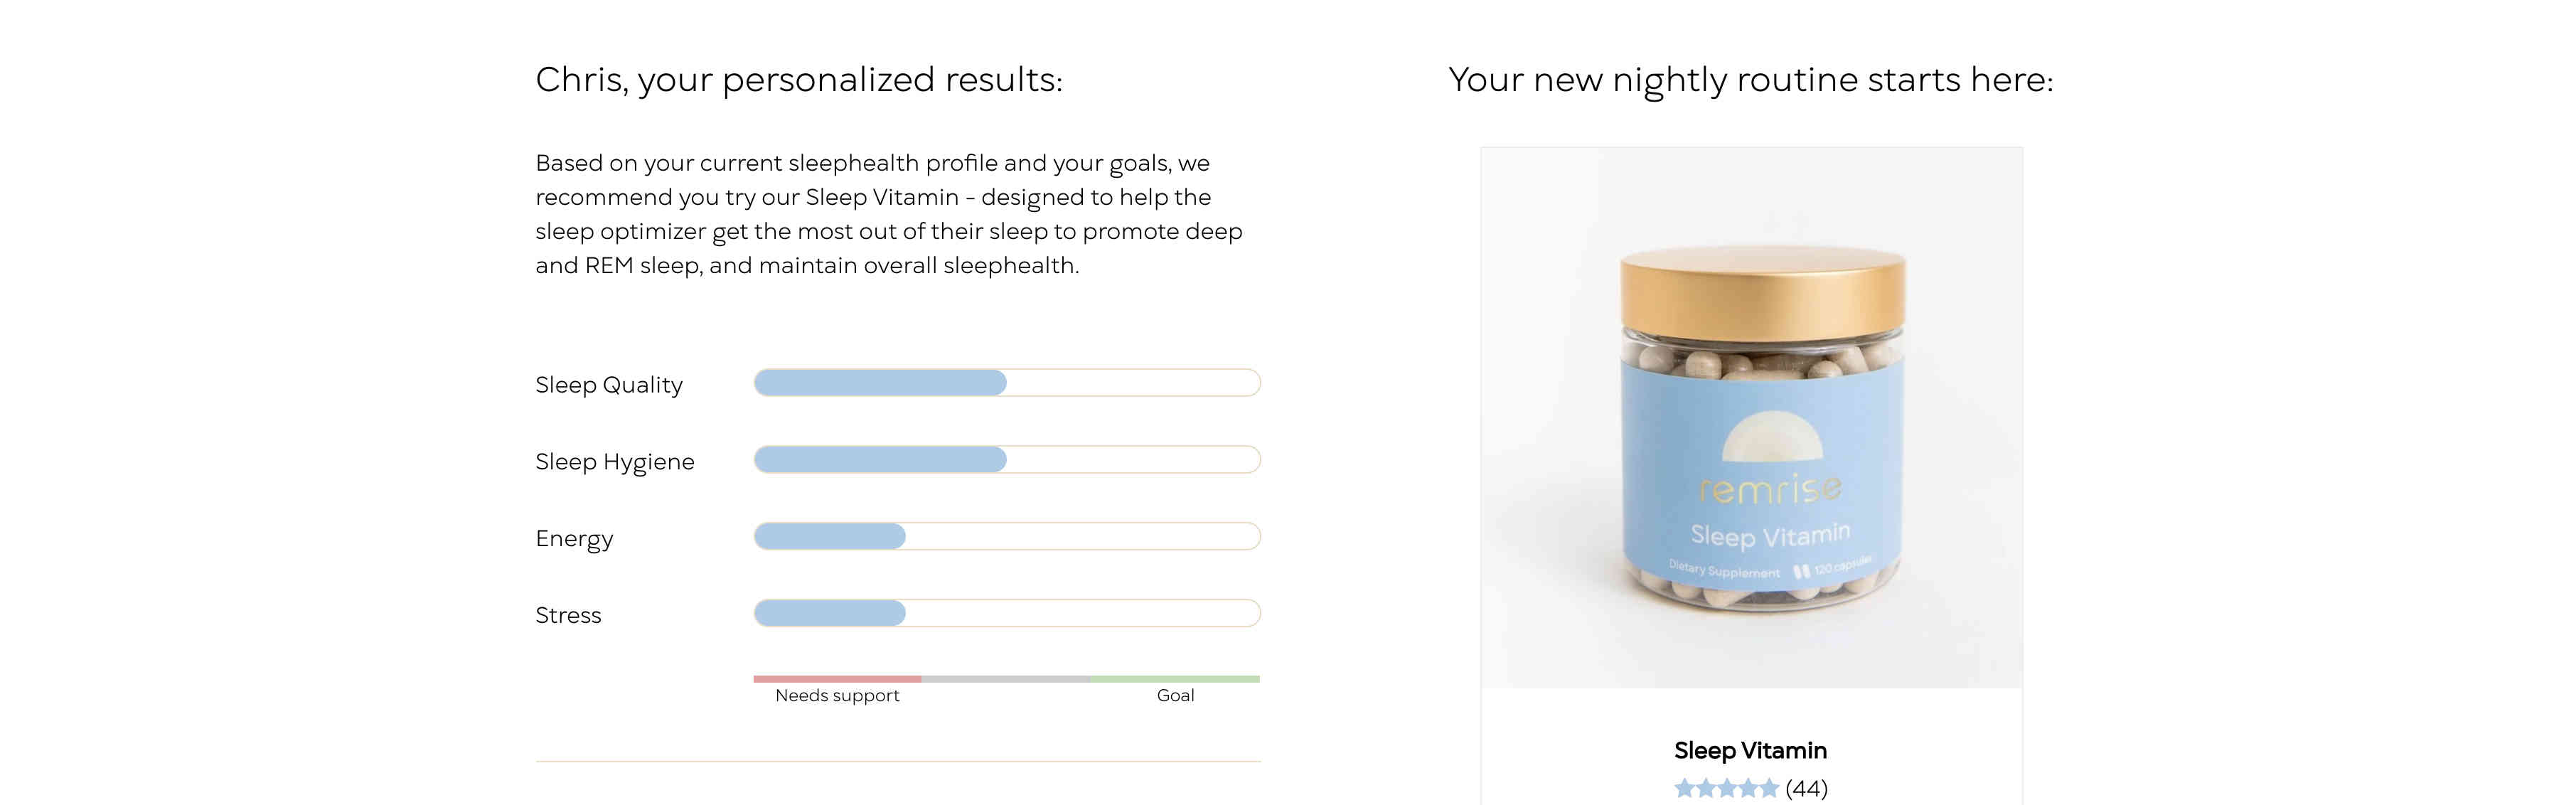Viewport: 2576px width, 805px height.
Task: Click the Sleep Vitamin jar product image
Action: pyautogui.click(x=1751, y=417)
